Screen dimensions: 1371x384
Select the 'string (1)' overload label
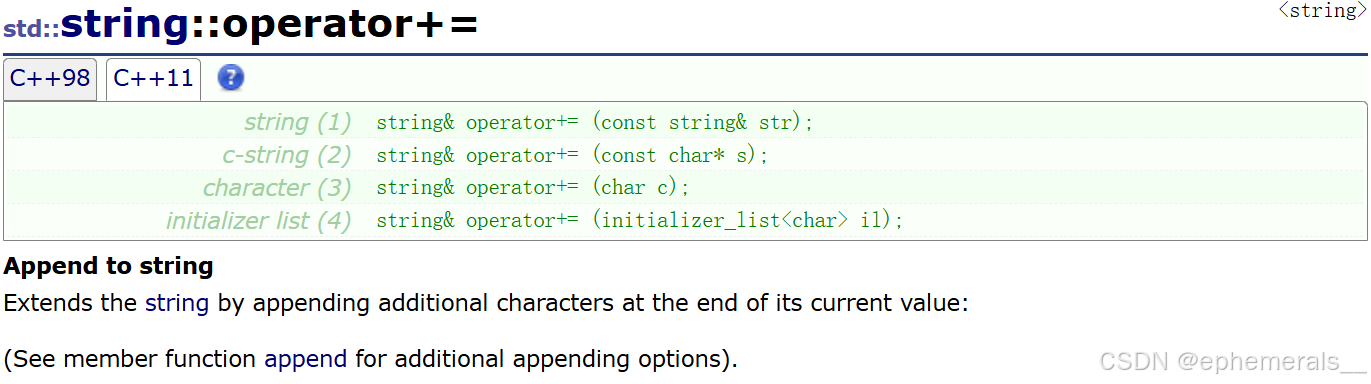point(298,123)
